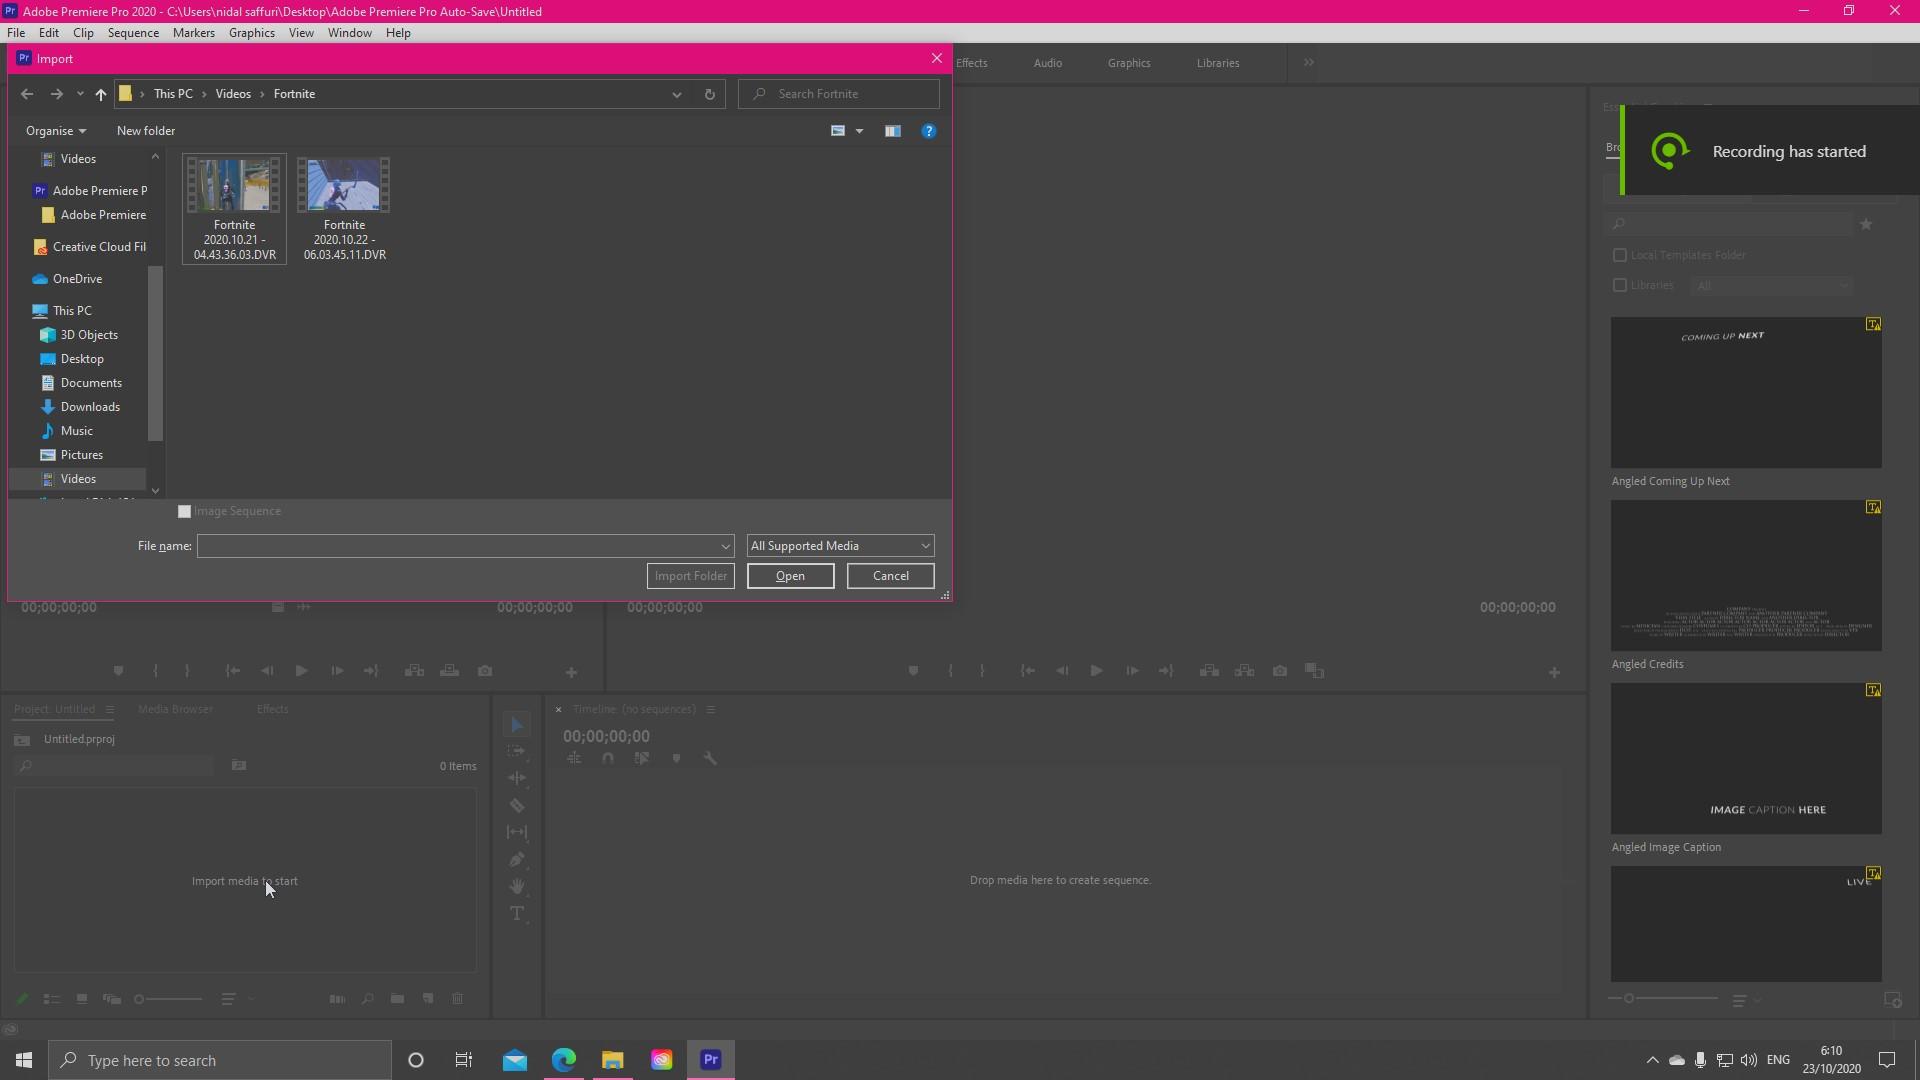Switch to the Media Browser tab
Viewport: 1920px width, 1080px height.
pyautogui.click(x=175, y=709)
